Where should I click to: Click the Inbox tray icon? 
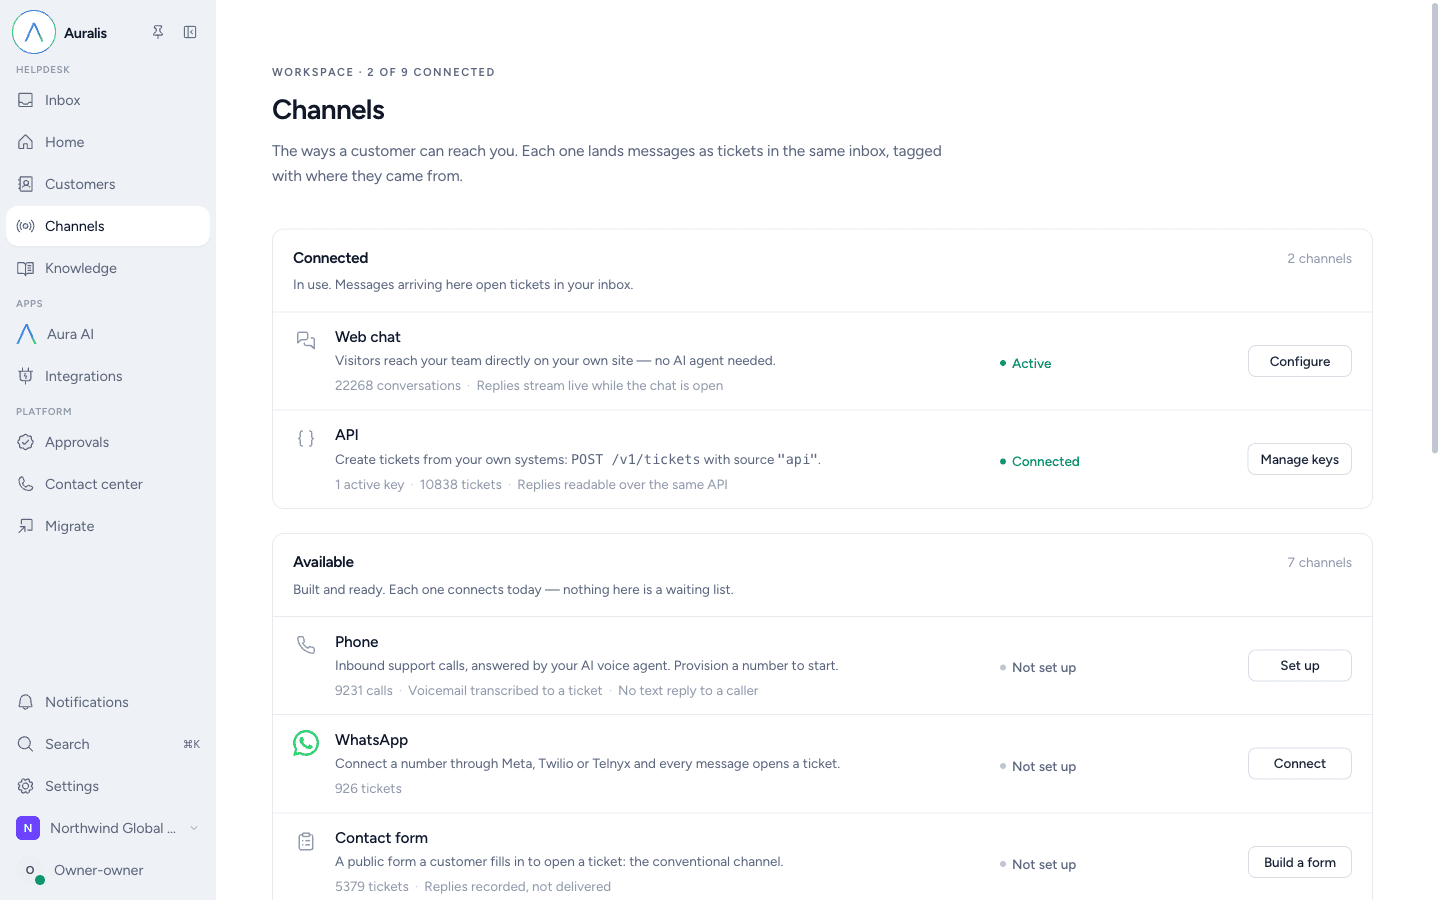tap(26, 100)
